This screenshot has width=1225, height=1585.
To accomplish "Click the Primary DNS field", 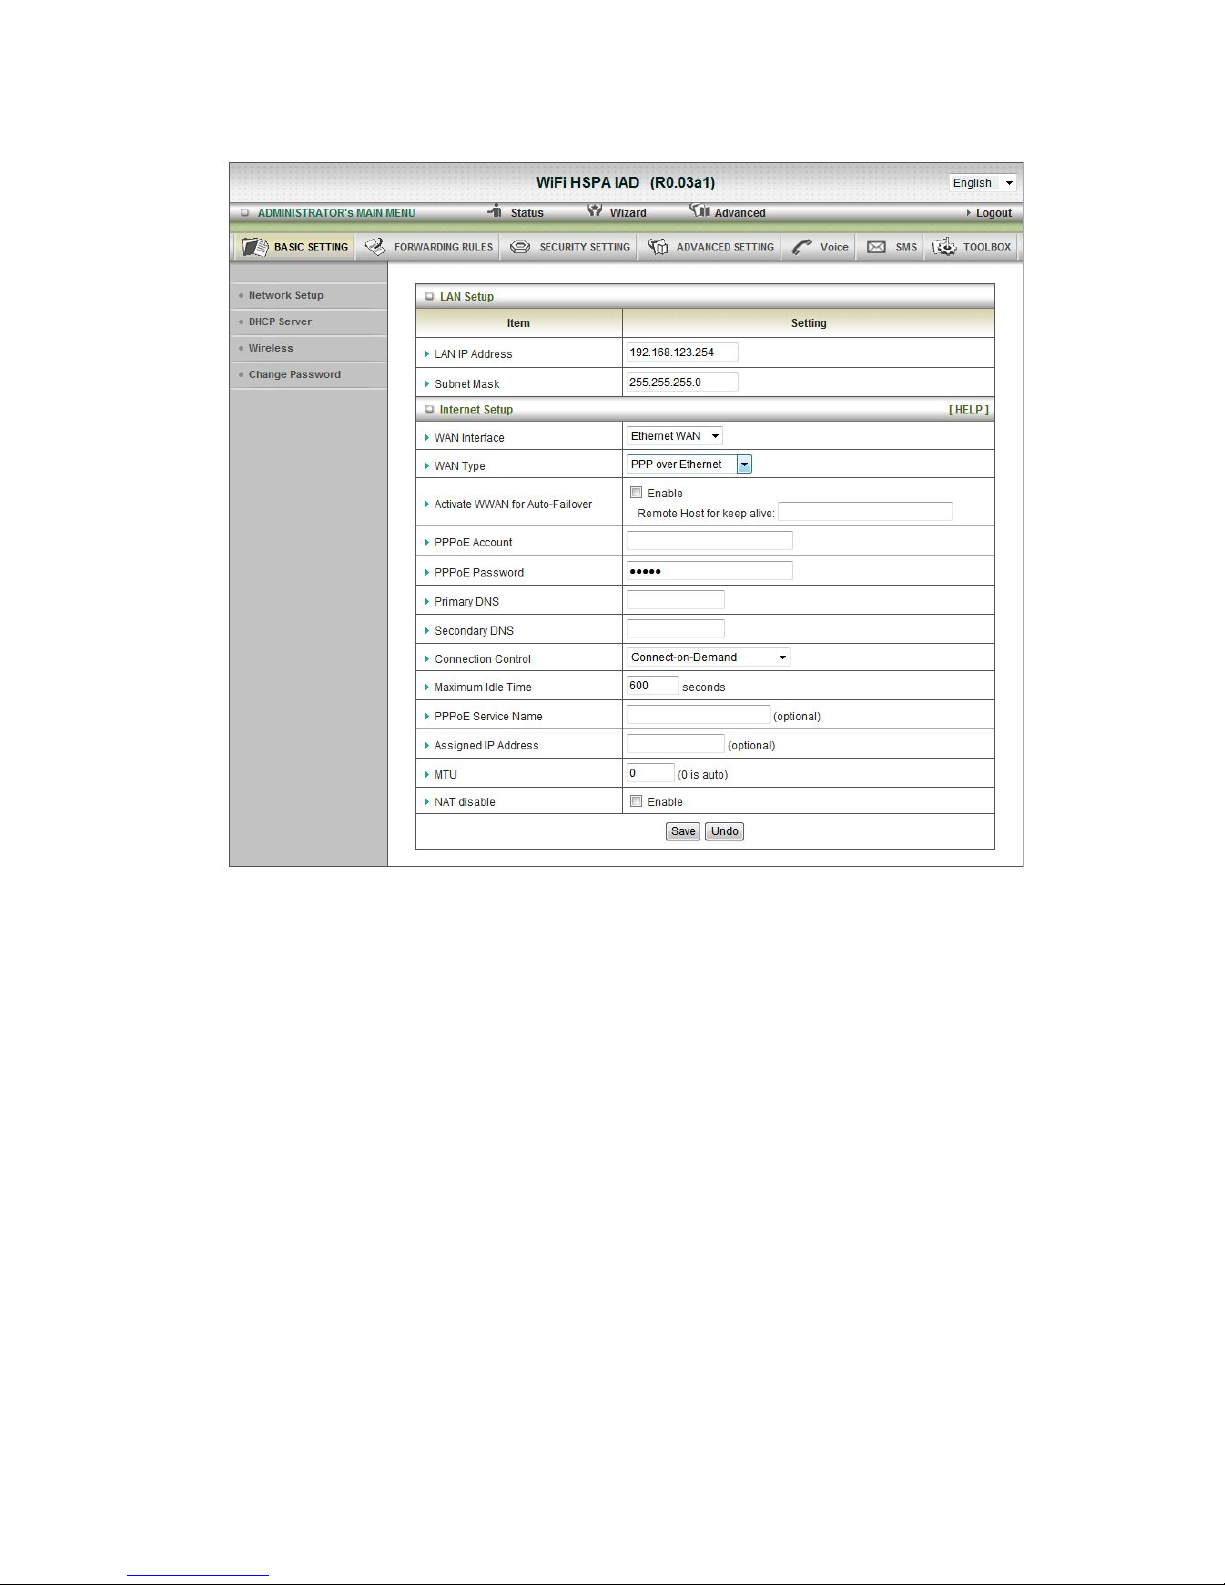I will (675, 600).
